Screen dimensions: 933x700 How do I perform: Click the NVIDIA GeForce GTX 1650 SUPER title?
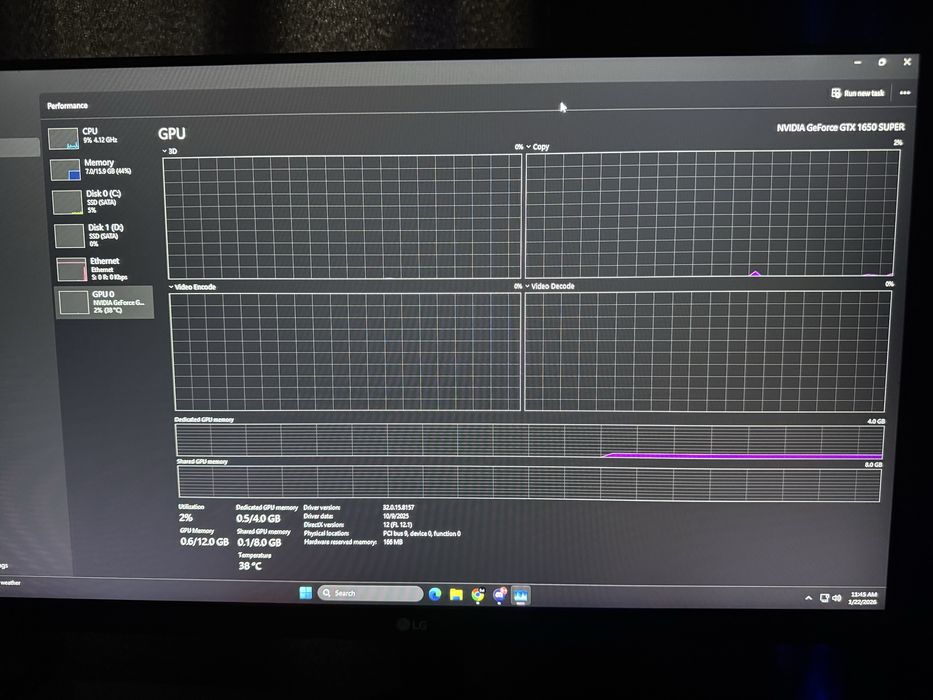click(840, 127)
